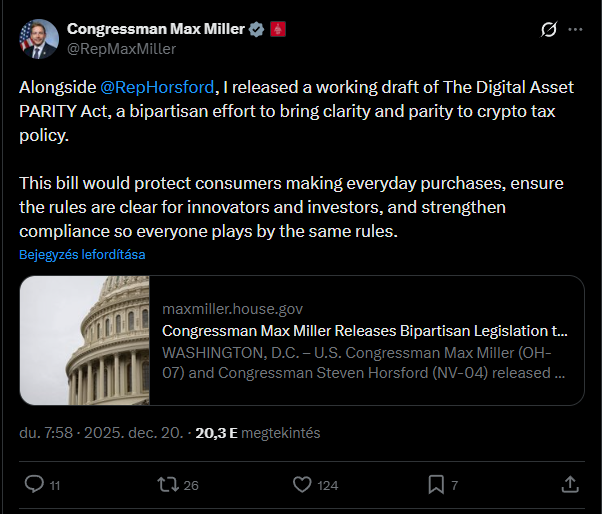The width and height of the screenshot is (602, 514).
Task: Open the Grok explain-post icon
Action: click(548, 30)
